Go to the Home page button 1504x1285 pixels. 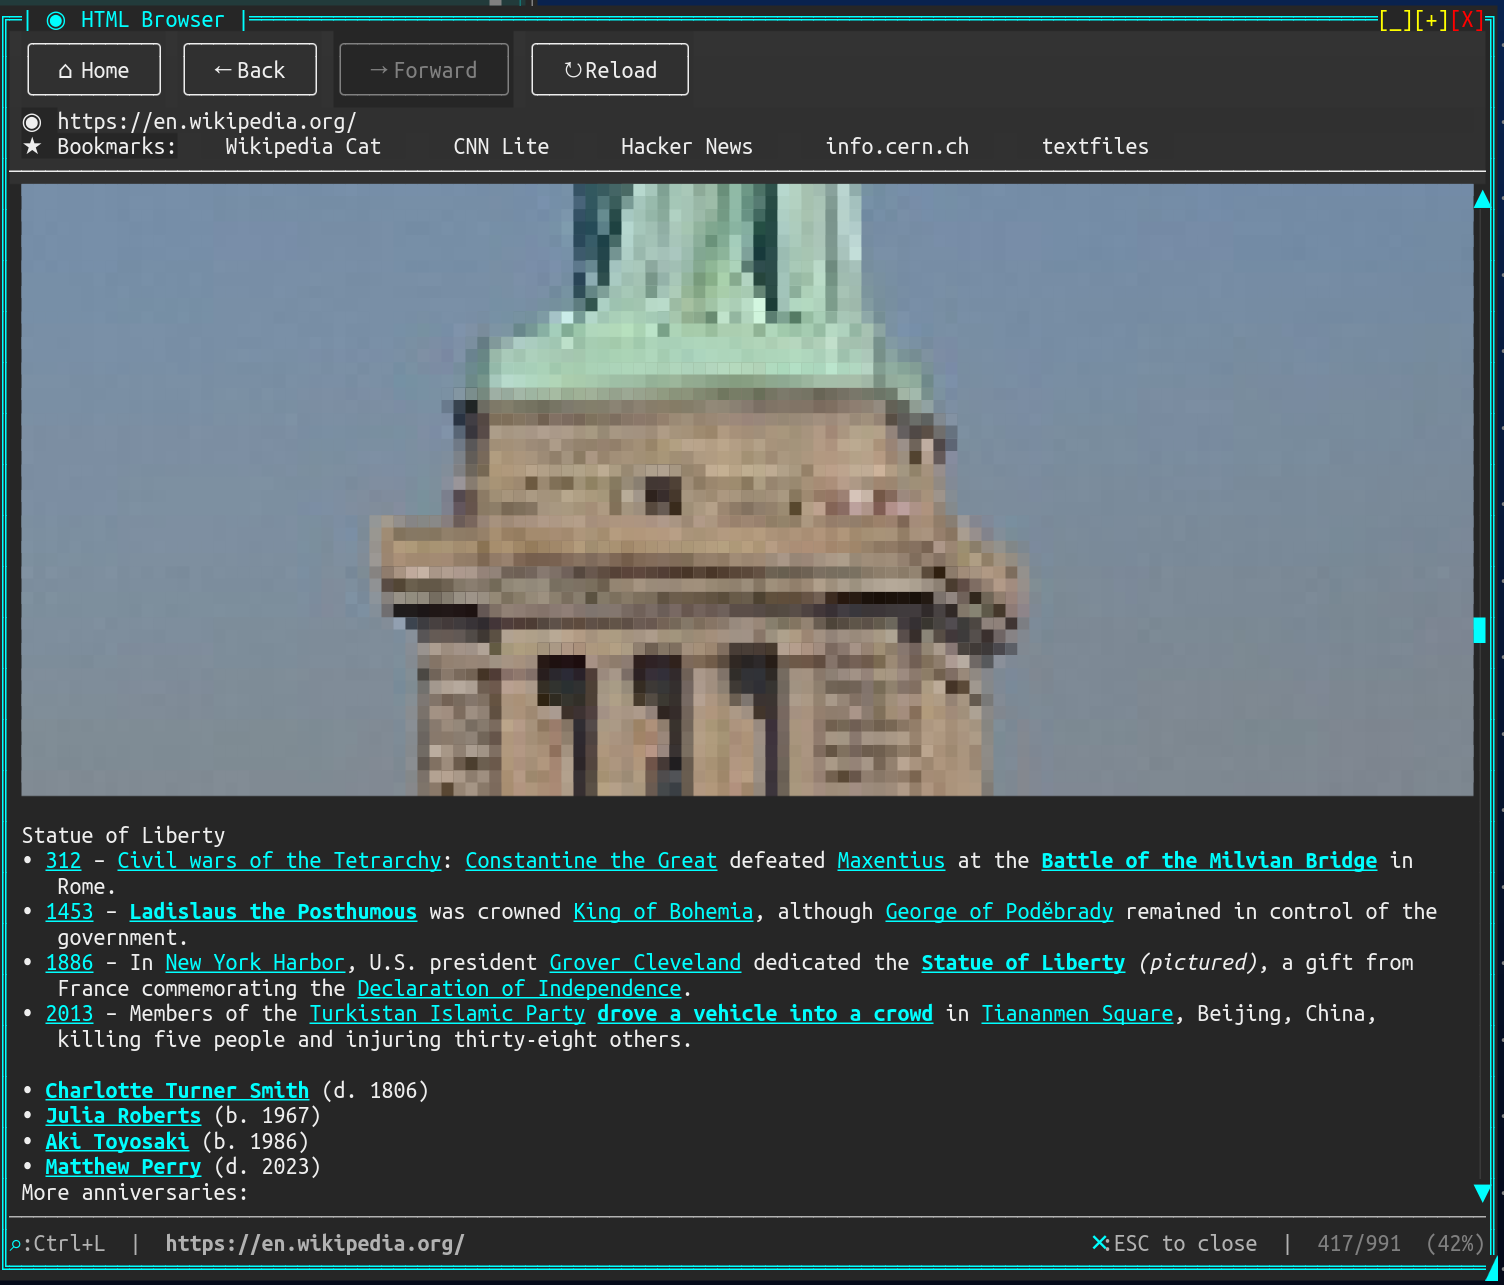[x=94, y=70]
